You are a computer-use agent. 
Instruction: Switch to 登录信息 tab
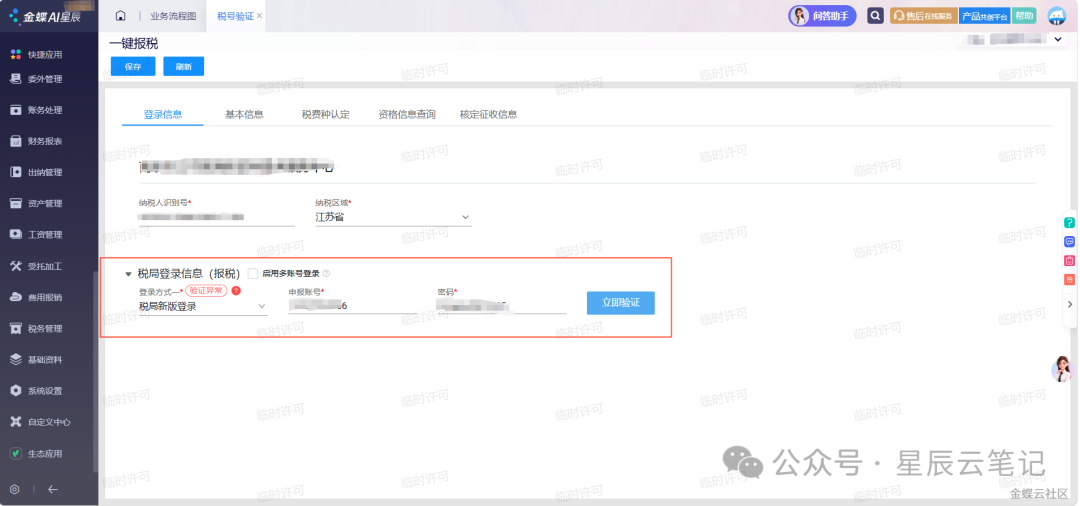tap(163, 114)
